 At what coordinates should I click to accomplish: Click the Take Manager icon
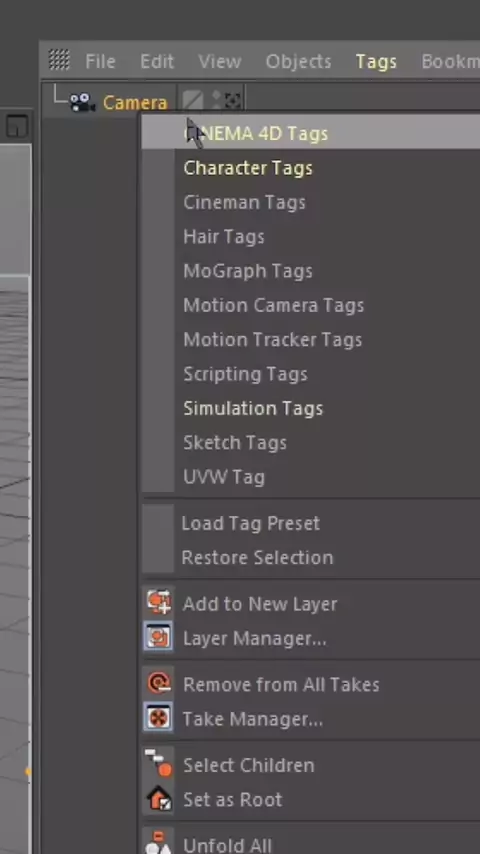point(159,718)
